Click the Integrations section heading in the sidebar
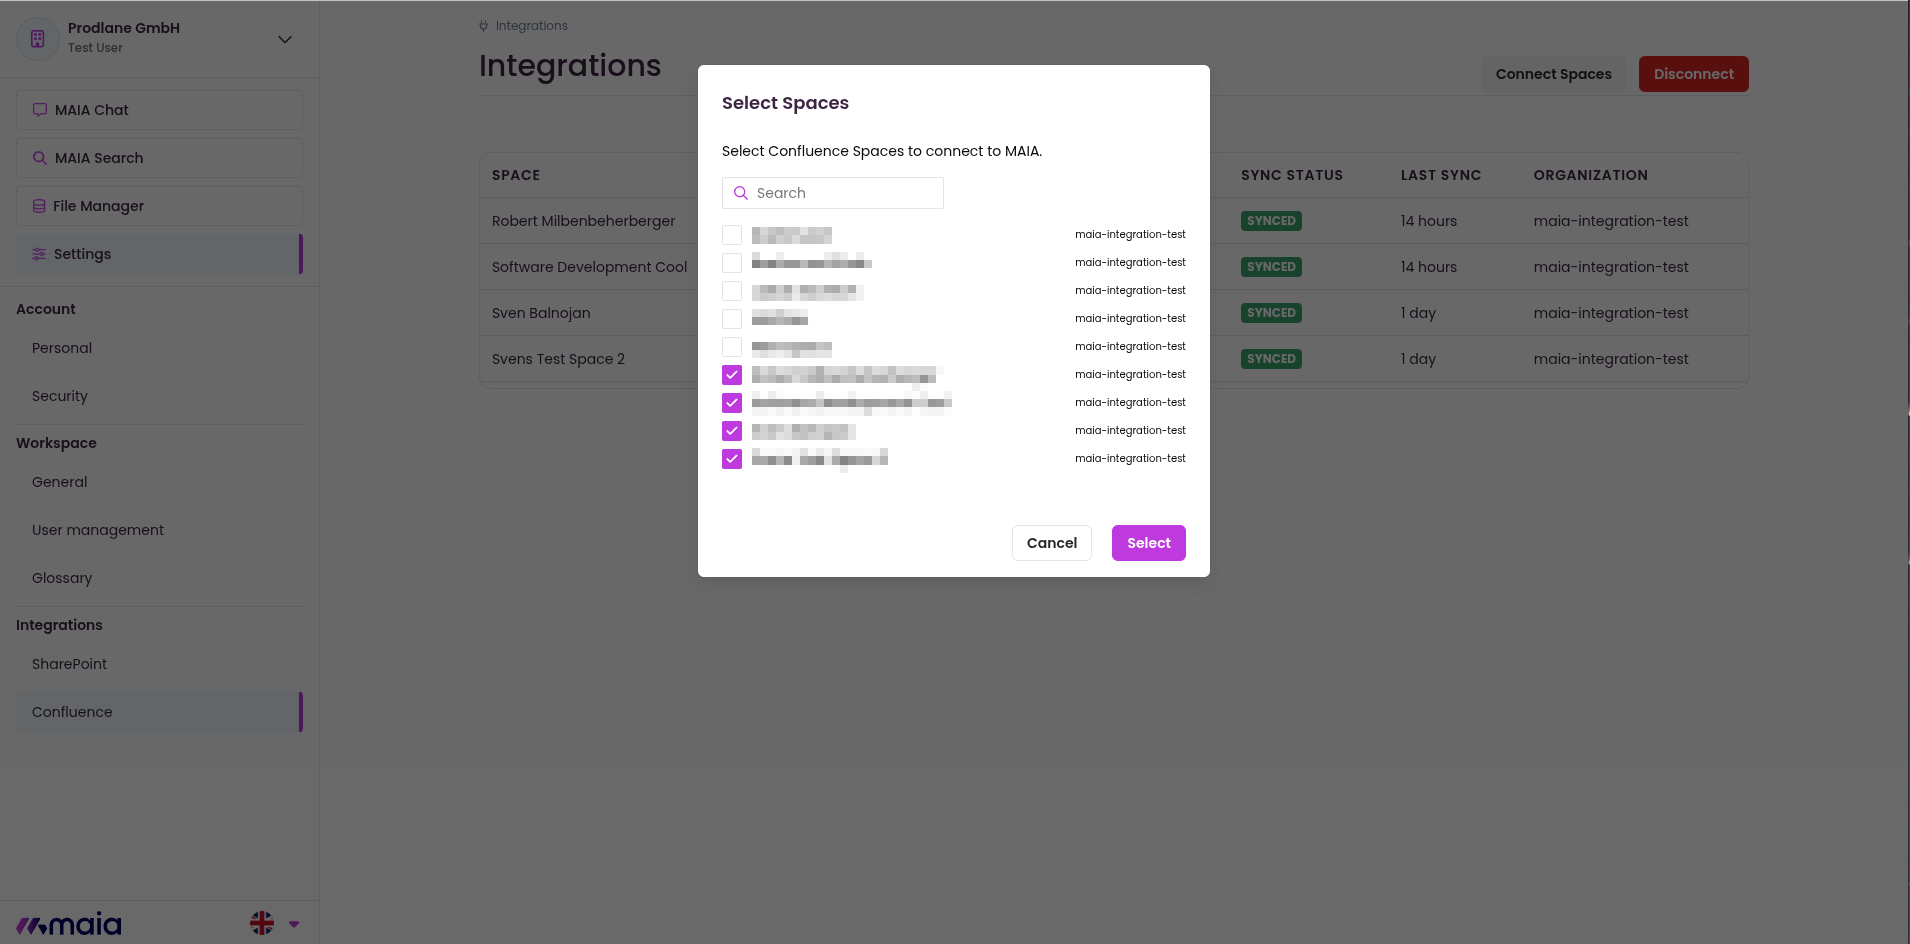The height and width of the screenshot is (944, 1910). [x=59, y=625]
